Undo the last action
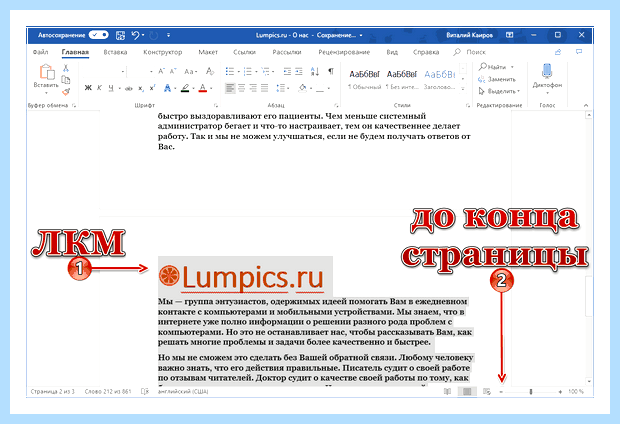 pyautogui.click(x=136, y=35)
